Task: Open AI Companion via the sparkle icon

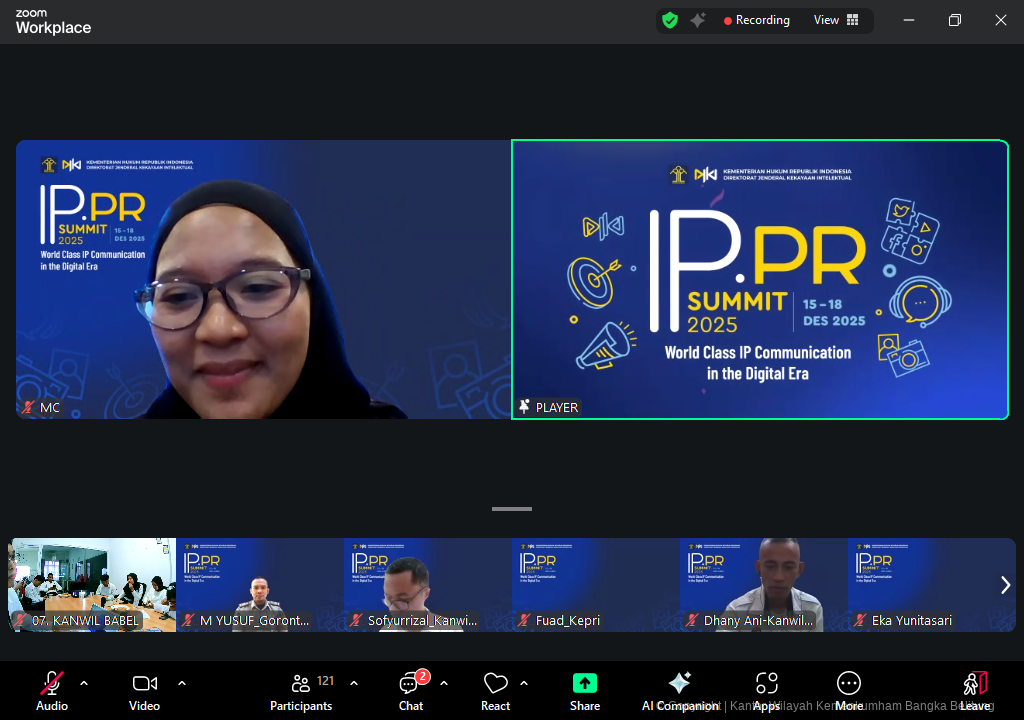Action: click(x=680, y=685)
